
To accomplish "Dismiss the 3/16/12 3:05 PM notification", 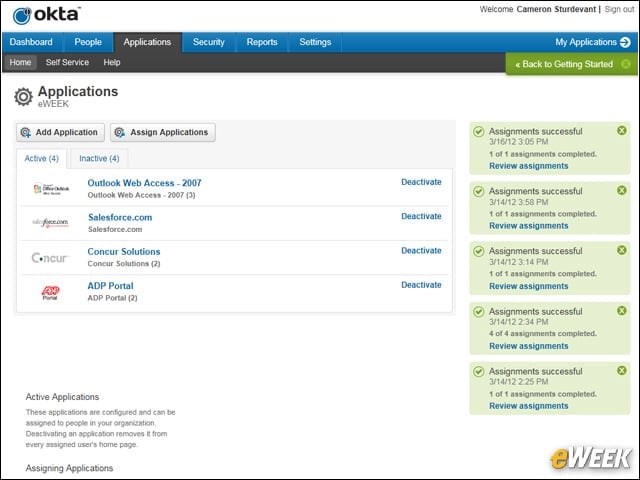I will coord(622,131).
